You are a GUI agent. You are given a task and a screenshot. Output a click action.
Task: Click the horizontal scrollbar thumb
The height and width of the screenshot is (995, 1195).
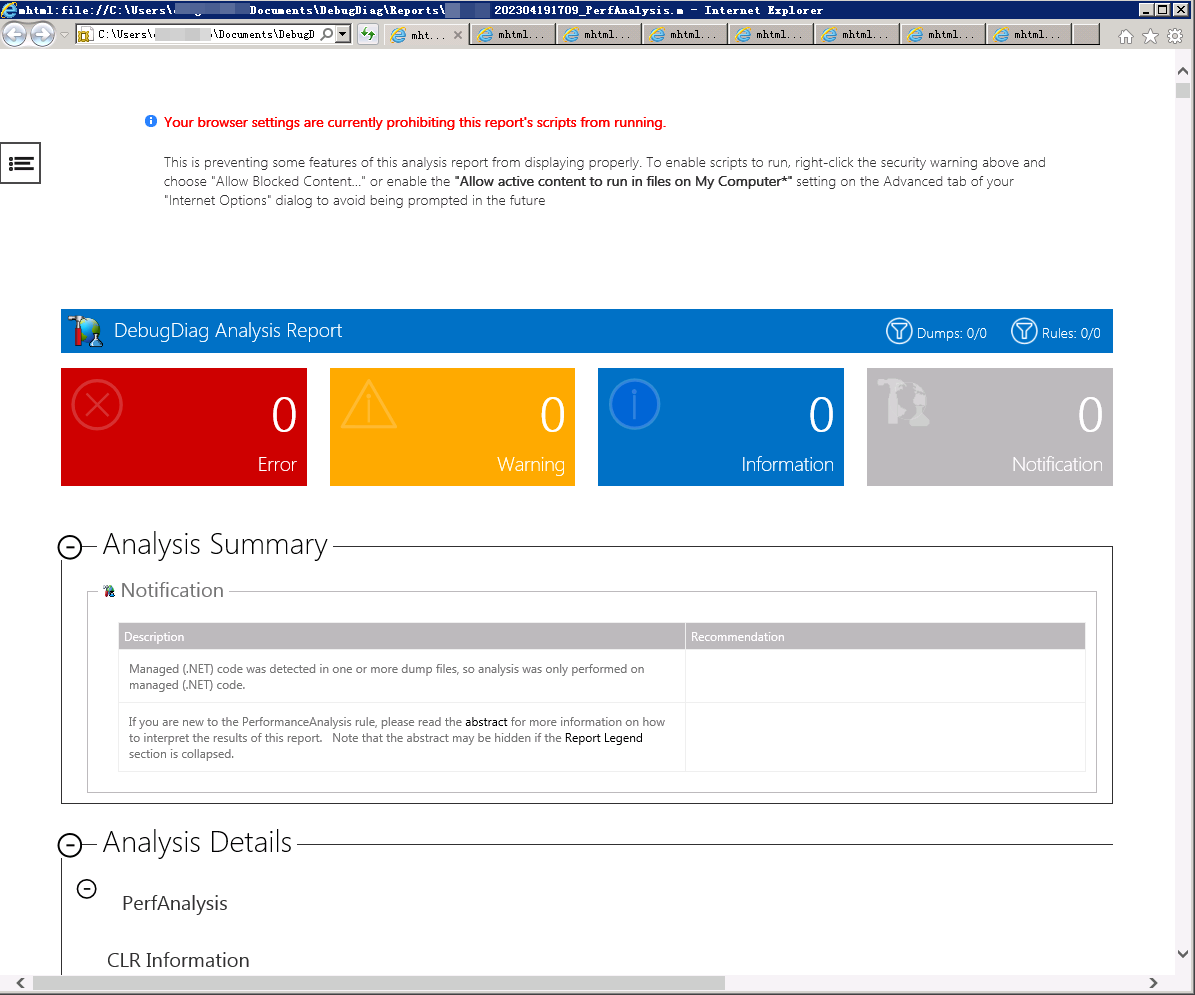(379, 983)
